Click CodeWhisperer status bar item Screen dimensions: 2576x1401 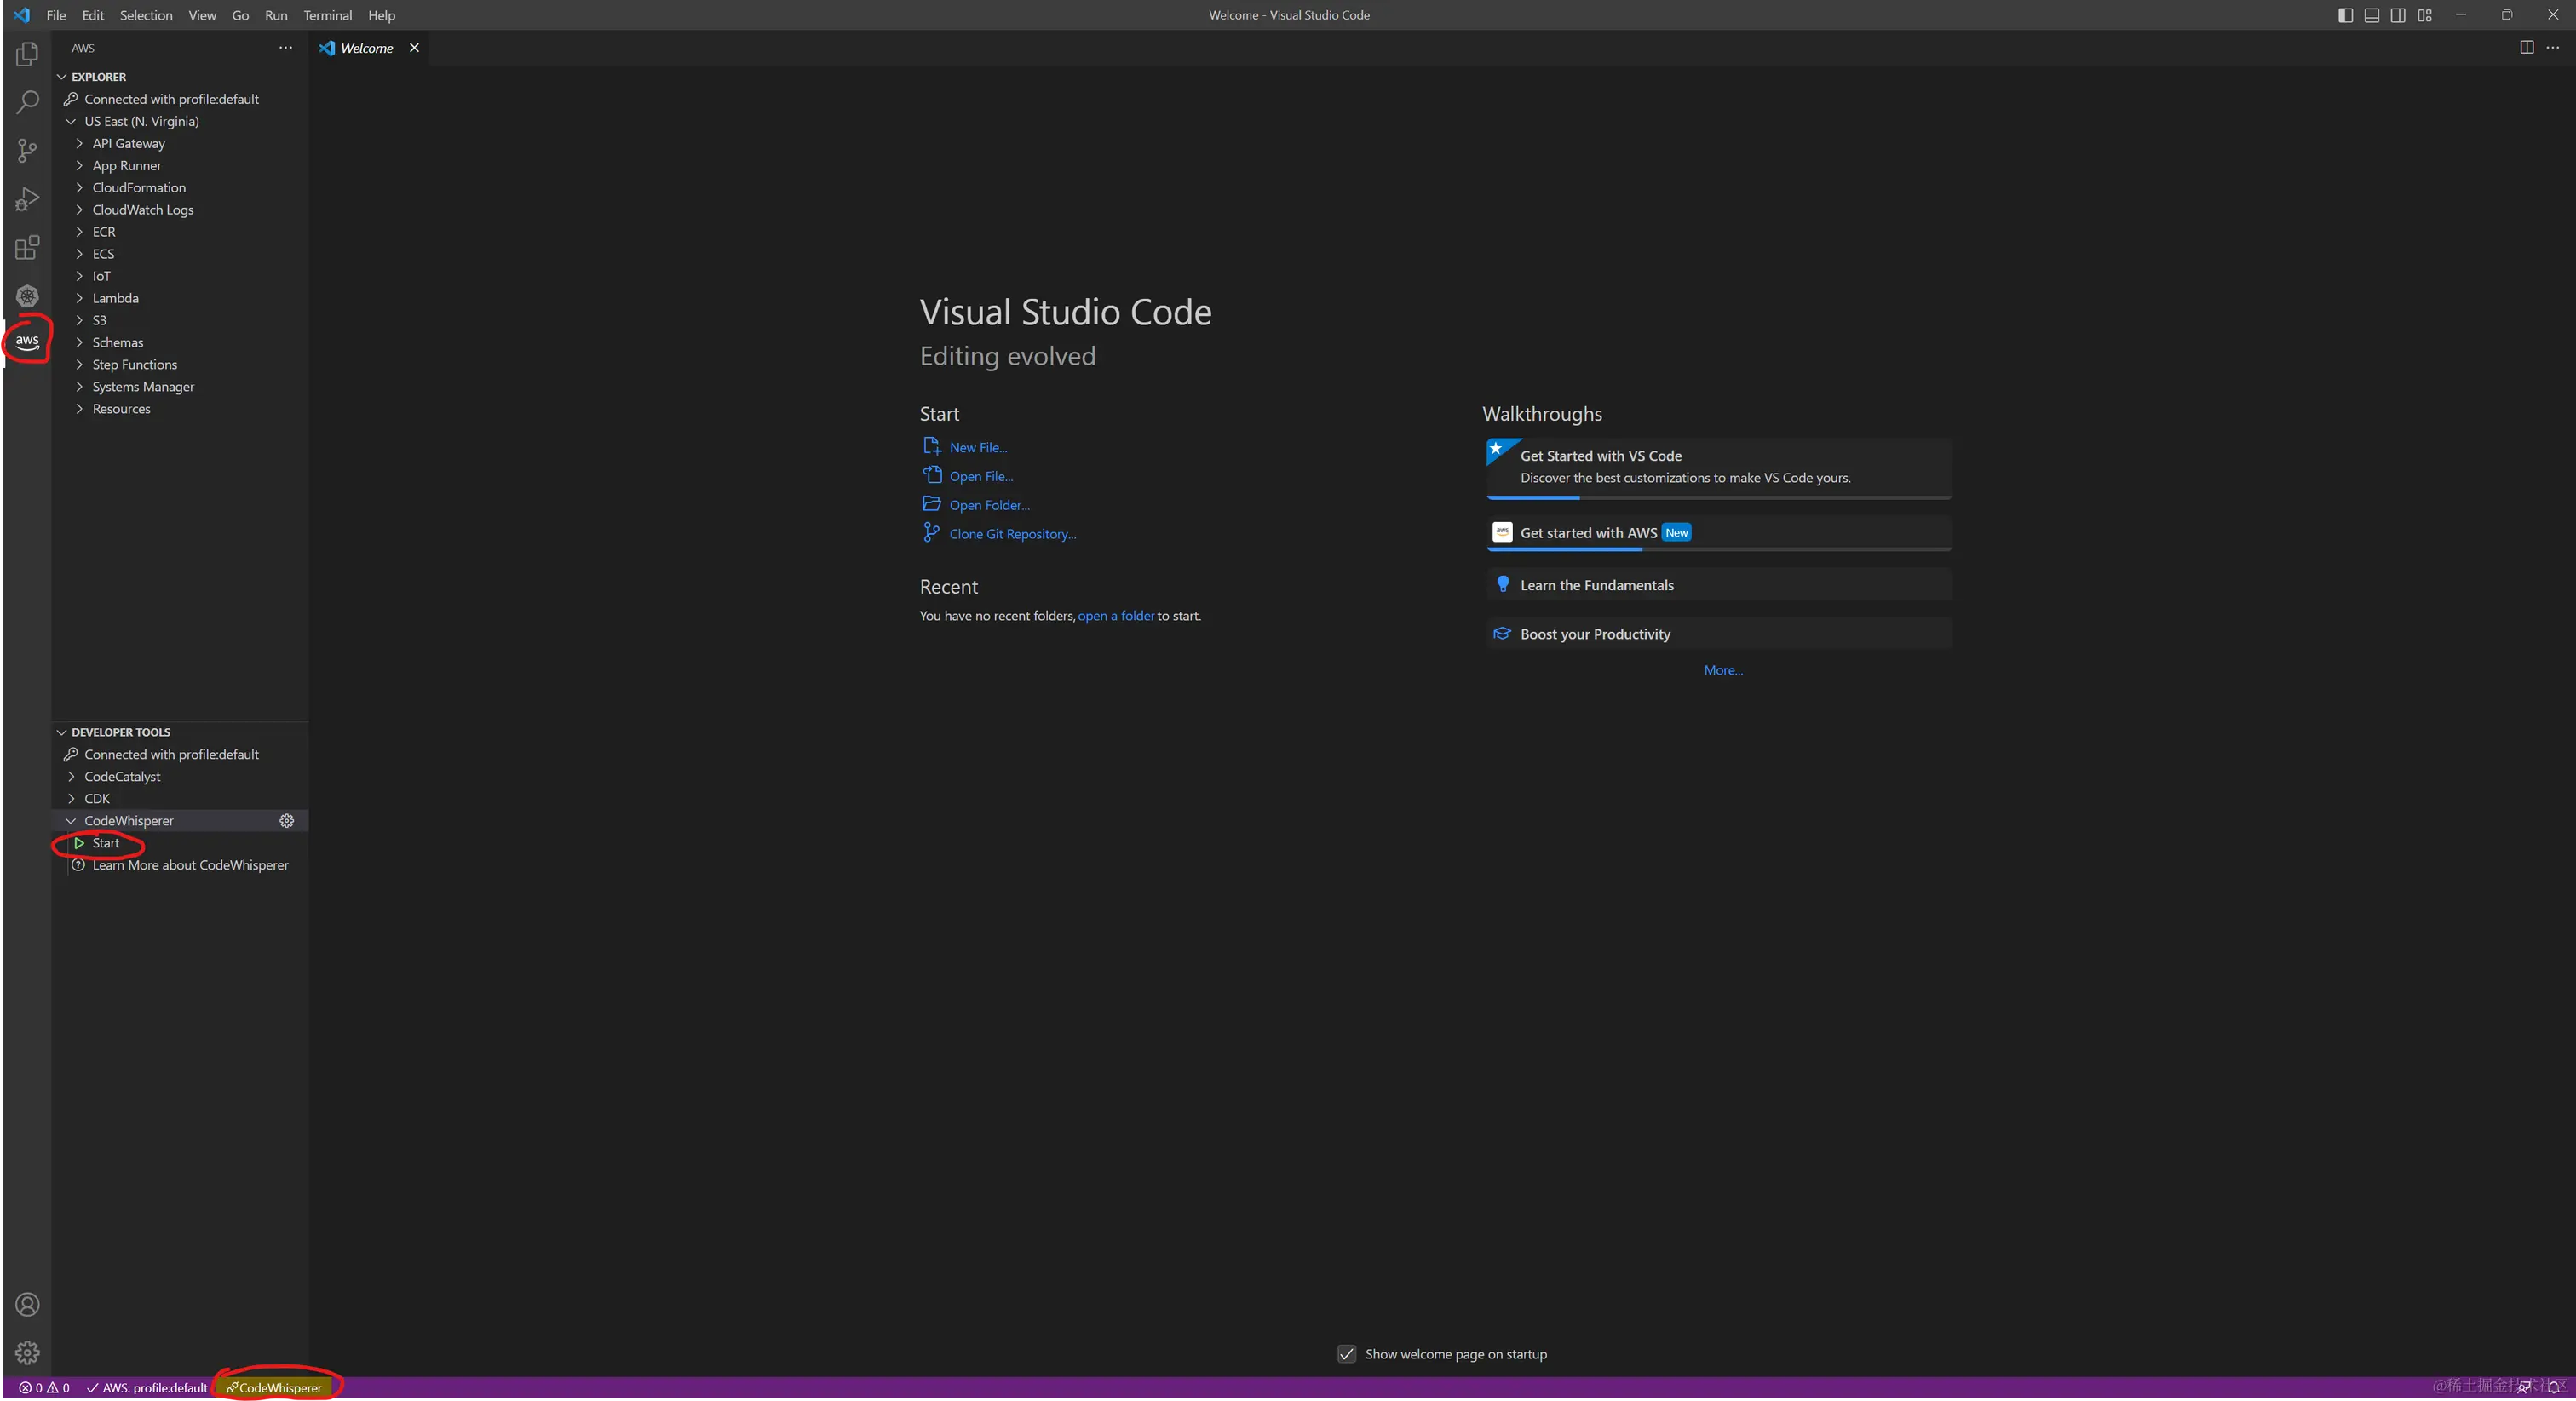pyautogui.click(x=275, y=1388)
